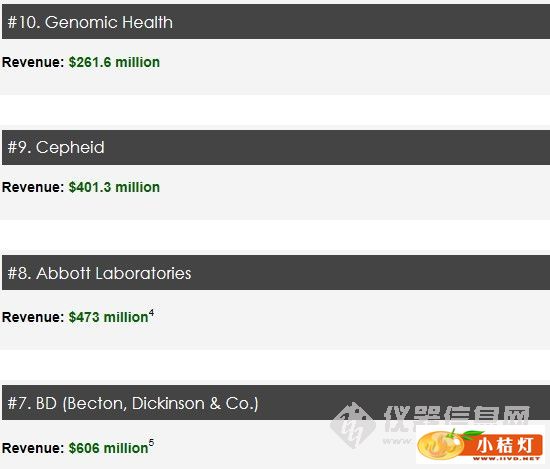Select the $473 million revenue text
The height and width of the screenshot is (469, 550).
point(108,317)
